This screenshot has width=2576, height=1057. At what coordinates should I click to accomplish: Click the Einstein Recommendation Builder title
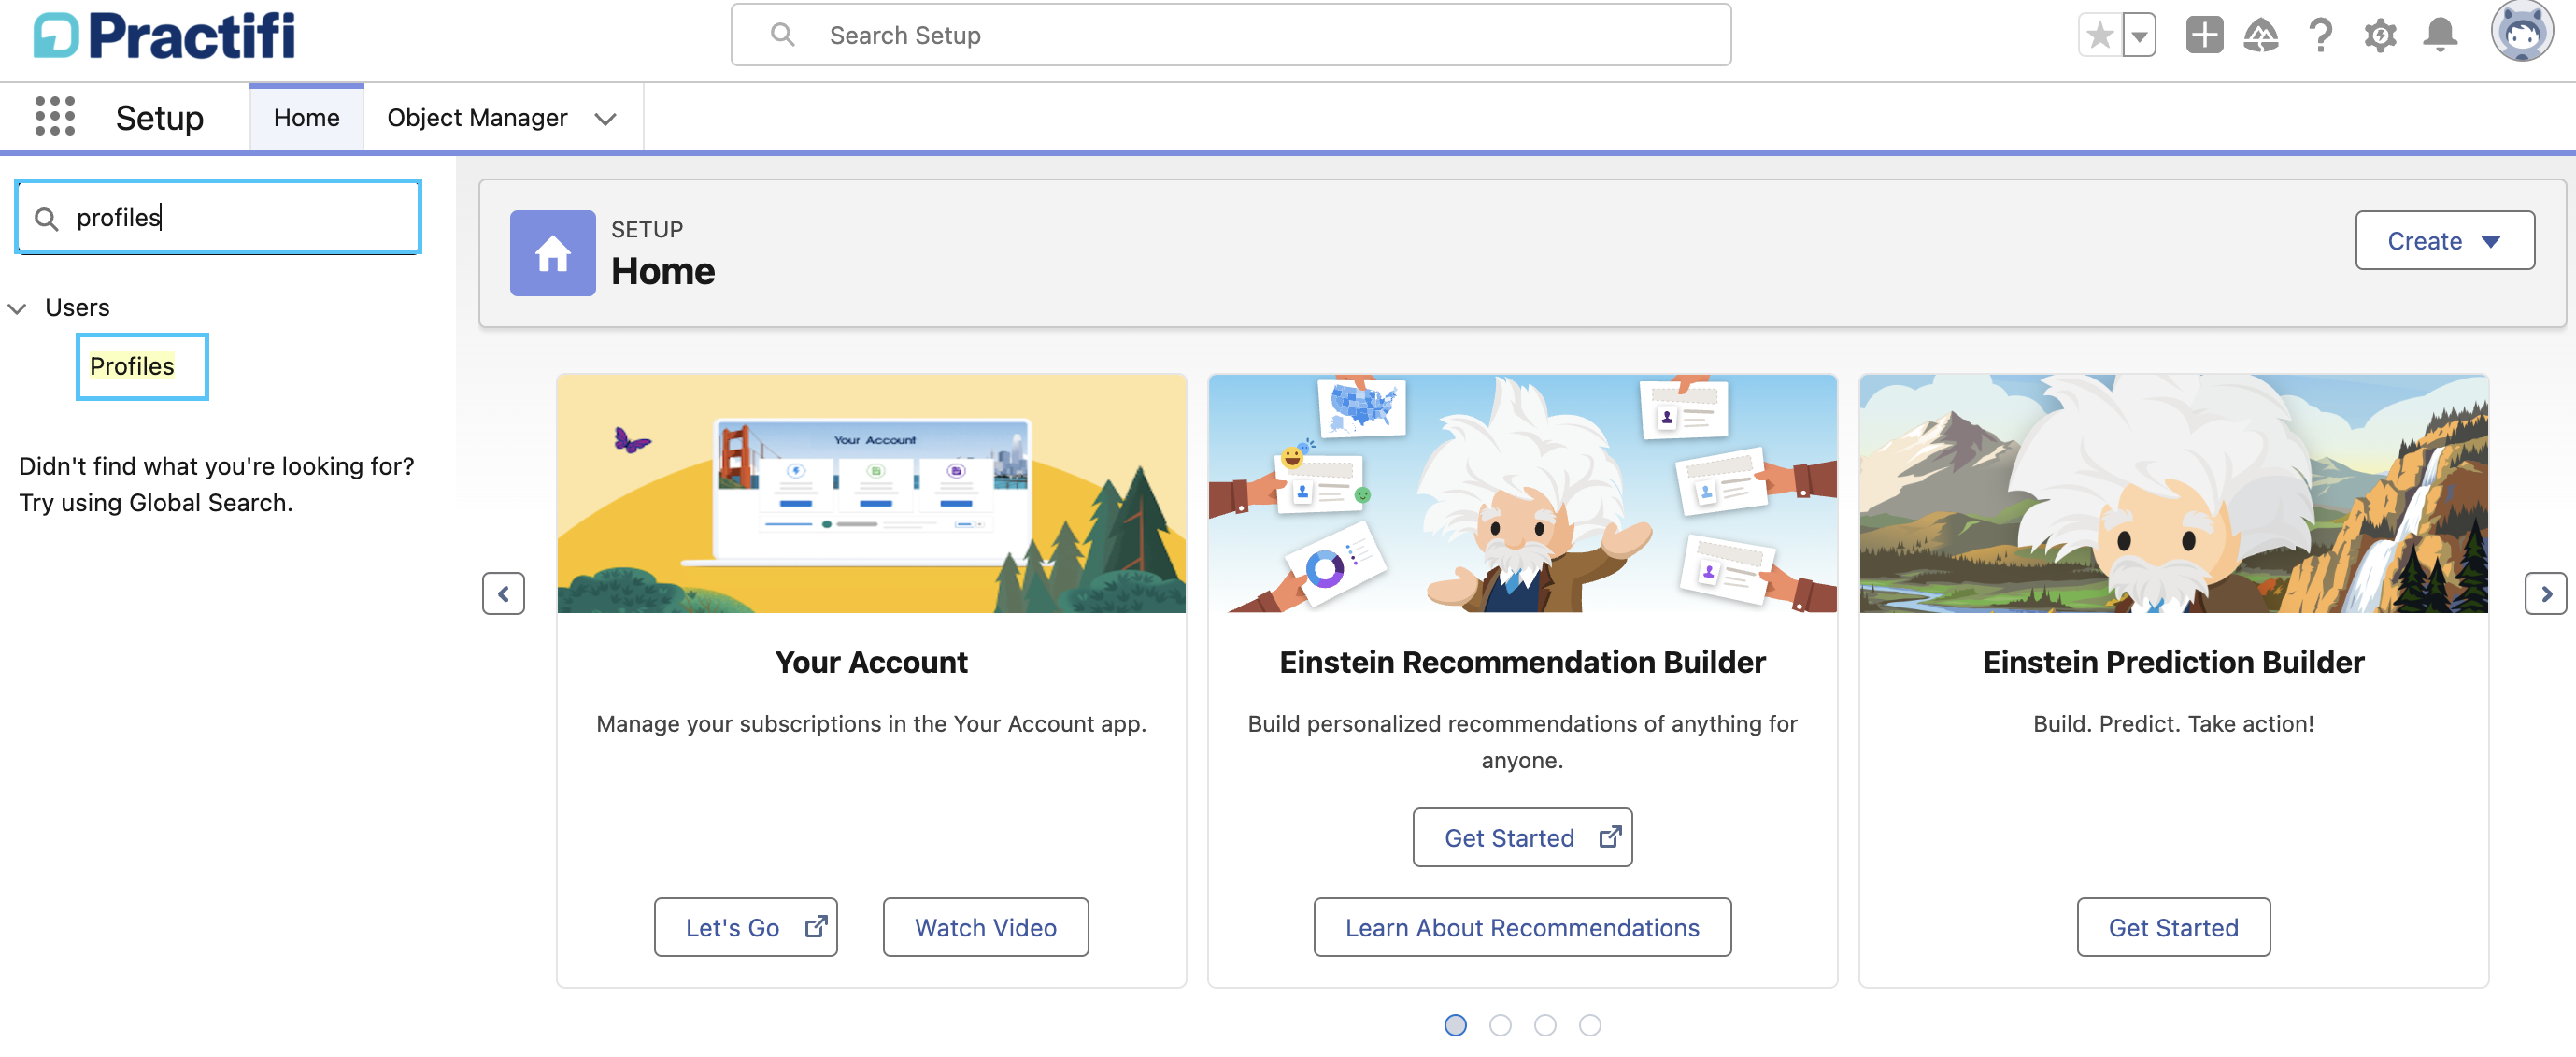[x=1522, y=662]
